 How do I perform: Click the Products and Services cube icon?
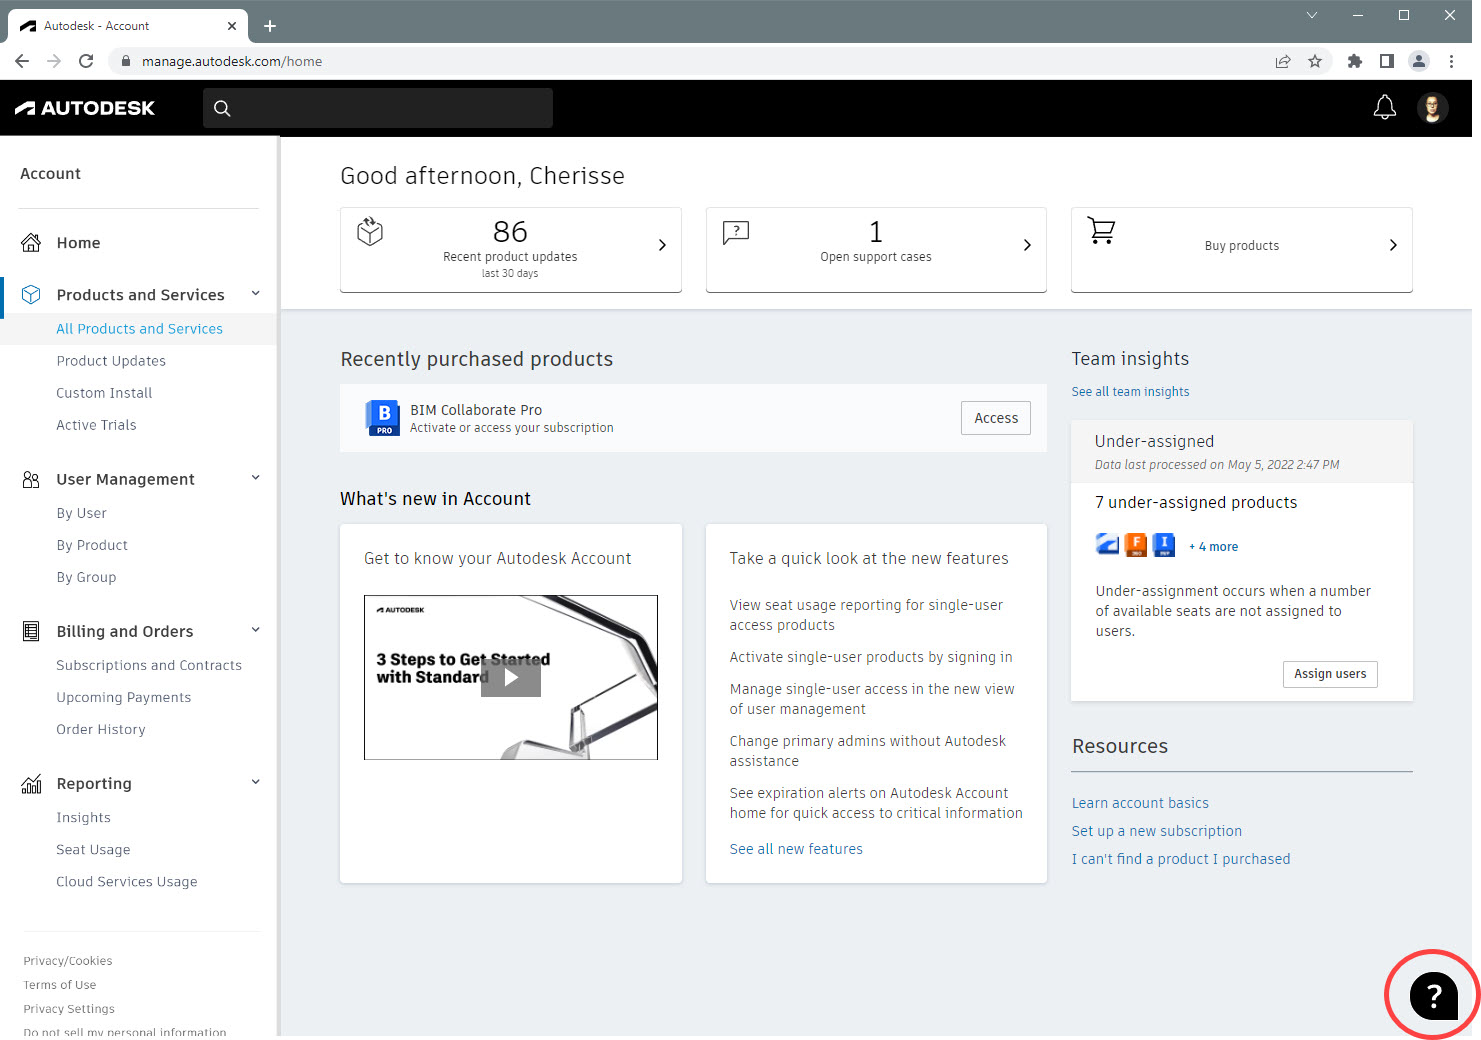31,294
